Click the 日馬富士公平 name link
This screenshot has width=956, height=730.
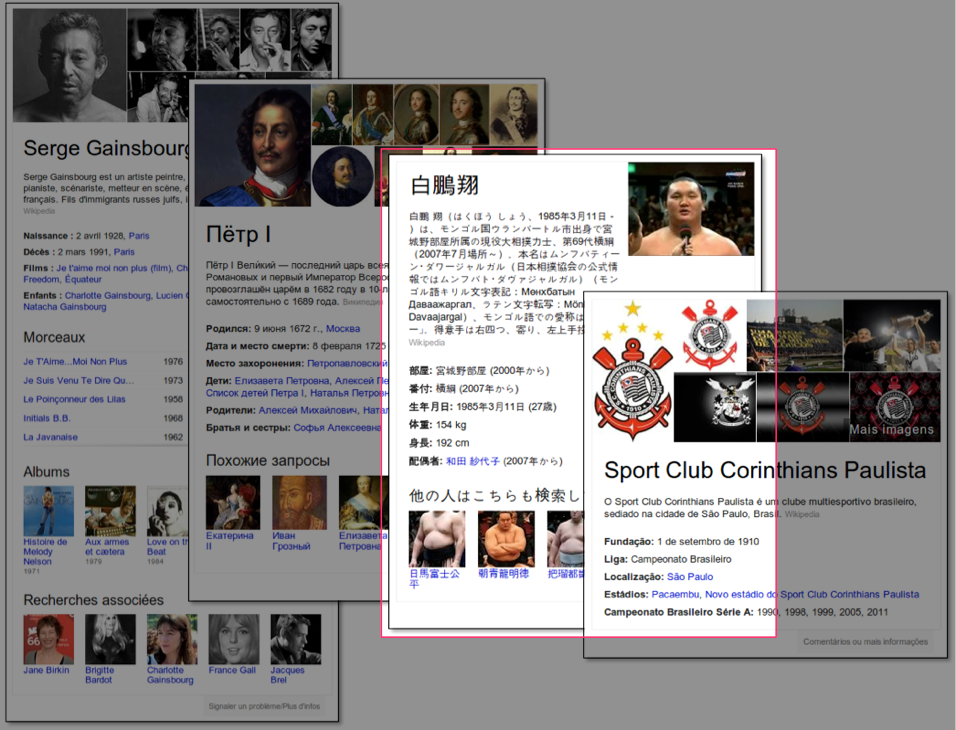point(434,578)
